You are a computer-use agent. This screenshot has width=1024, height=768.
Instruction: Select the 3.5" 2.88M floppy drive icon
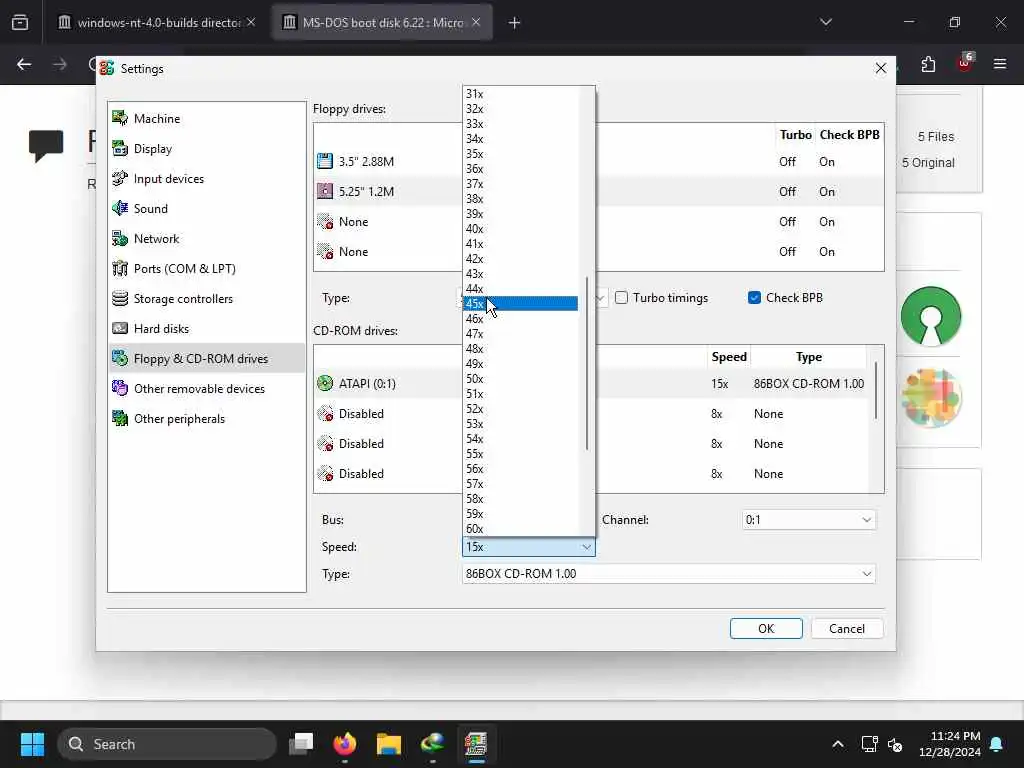click(x=325, y=161)
